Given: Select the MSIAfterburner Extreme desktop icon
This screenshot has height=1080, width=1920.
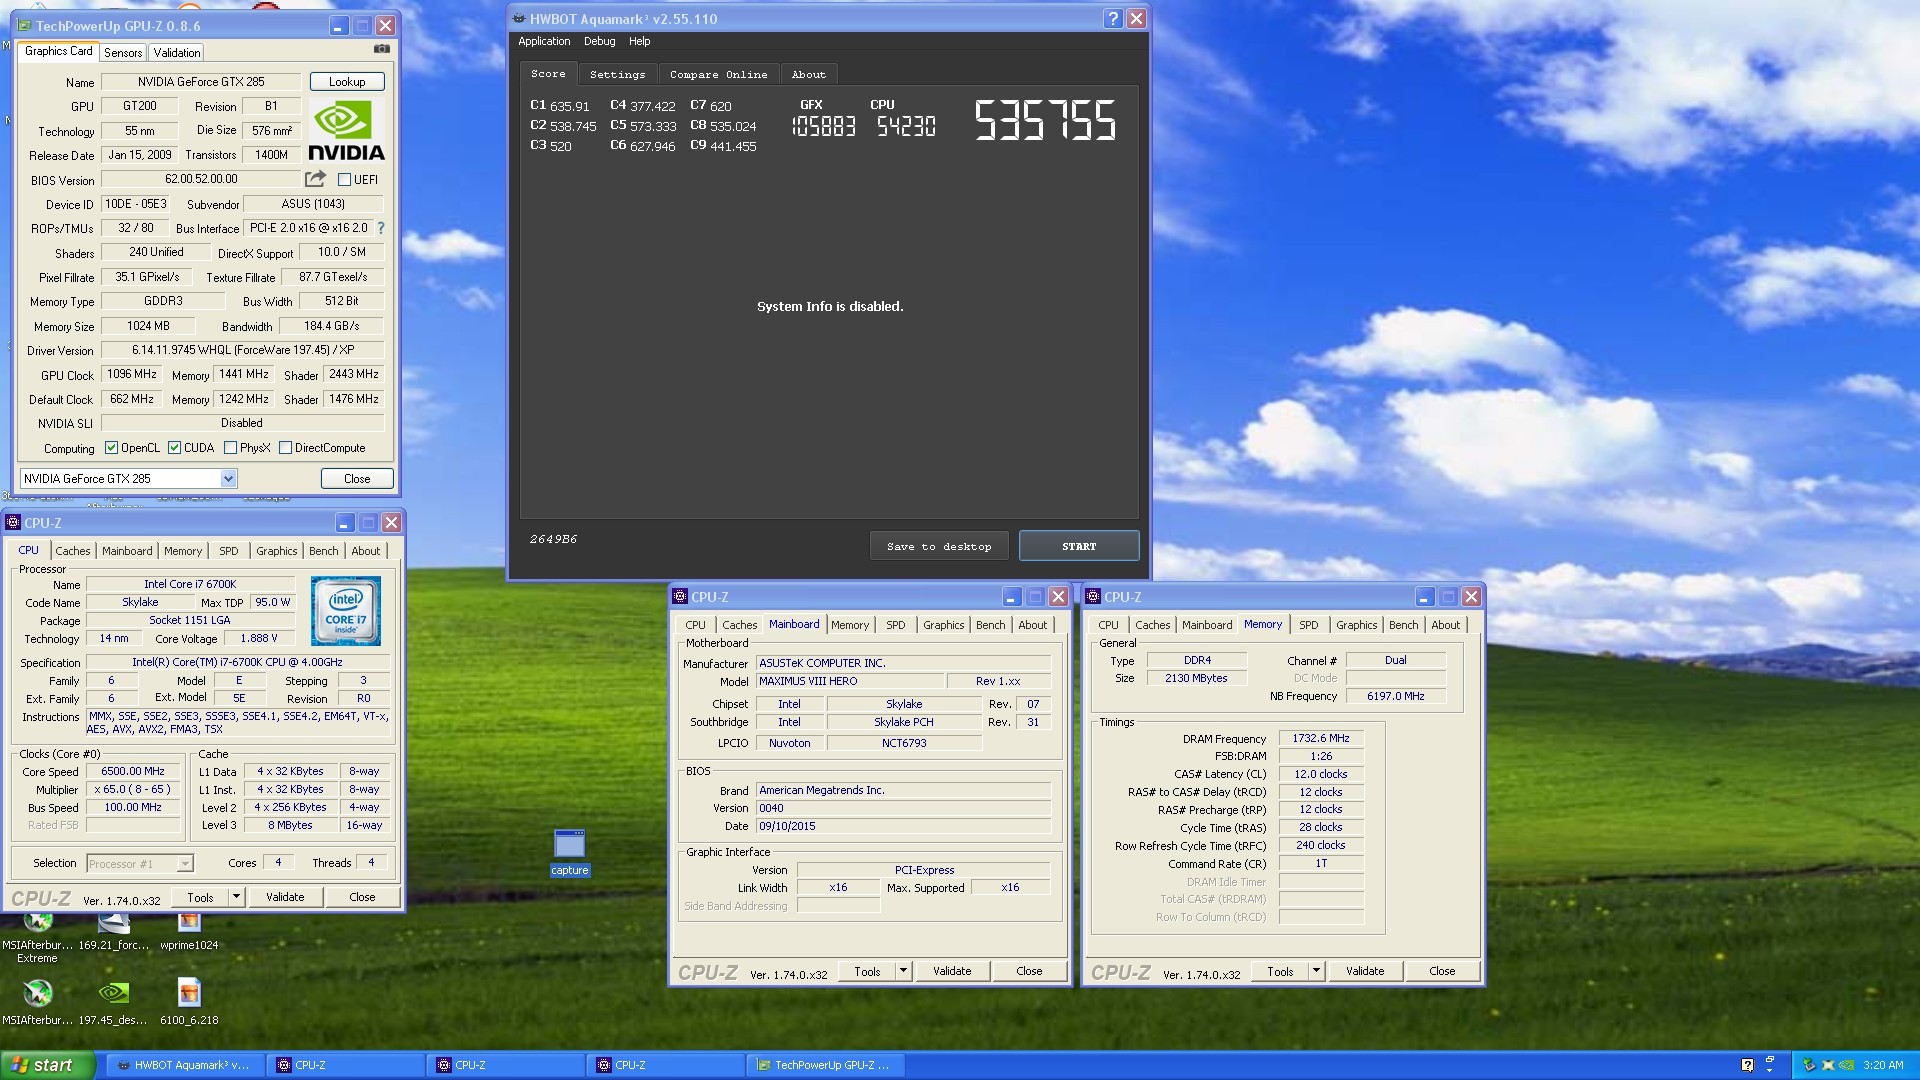Looking at the screenshot, I should click(x=37, y=938).
